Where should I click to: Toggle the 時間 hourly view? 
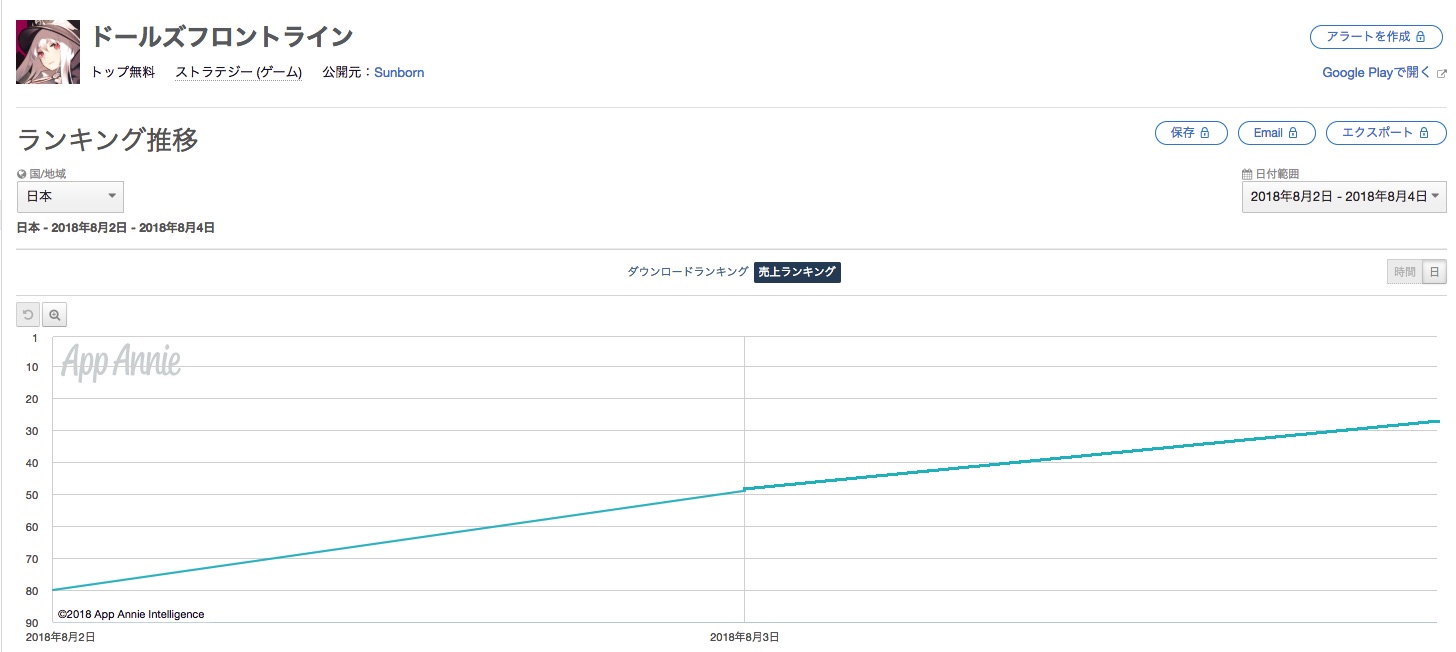point(1404,272)
